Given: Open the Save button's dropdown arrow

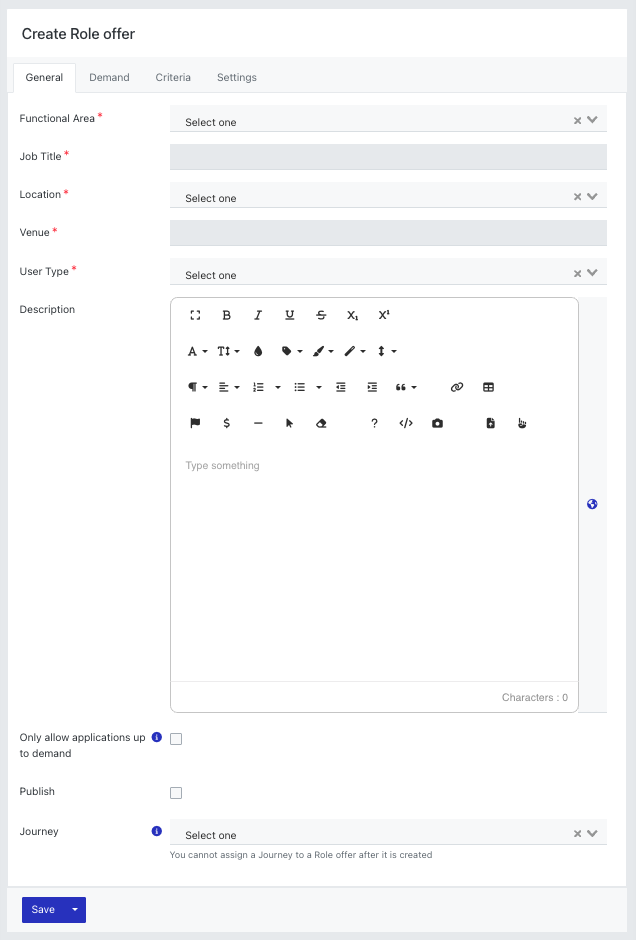Looking at the screenshot, I should (x=75, y=909).
